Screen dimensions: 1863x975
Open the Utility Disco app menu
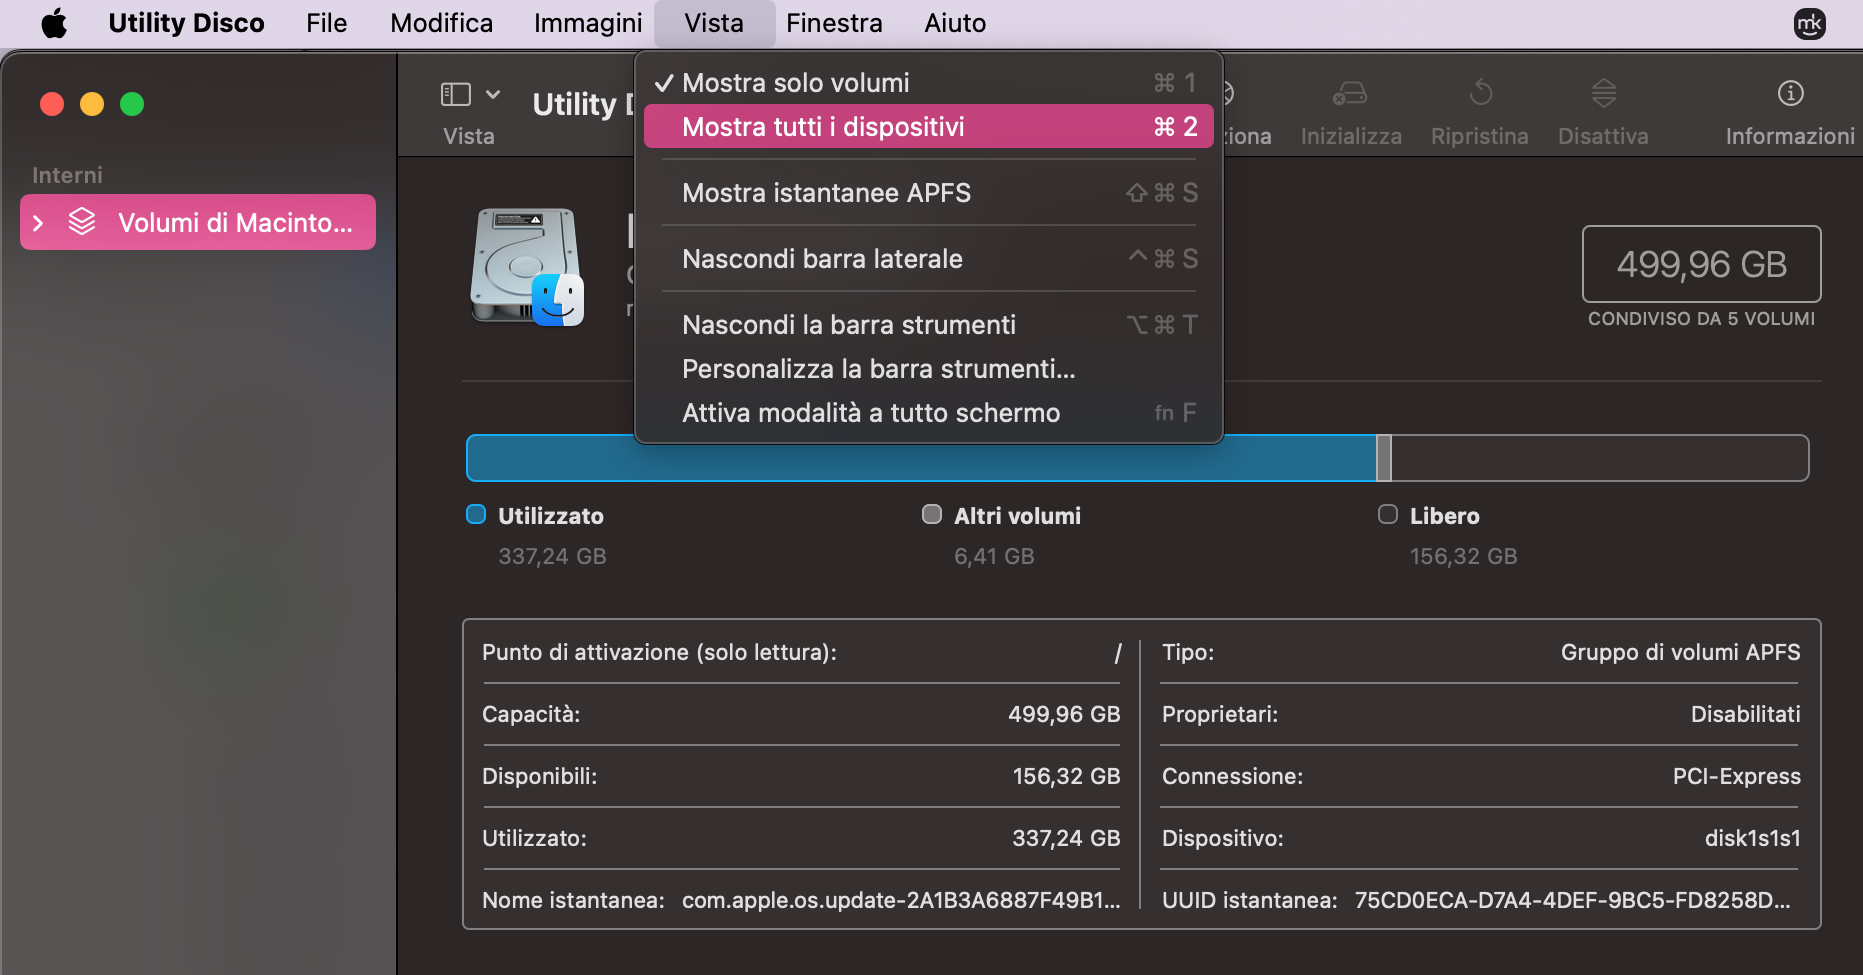pos(186,23)
